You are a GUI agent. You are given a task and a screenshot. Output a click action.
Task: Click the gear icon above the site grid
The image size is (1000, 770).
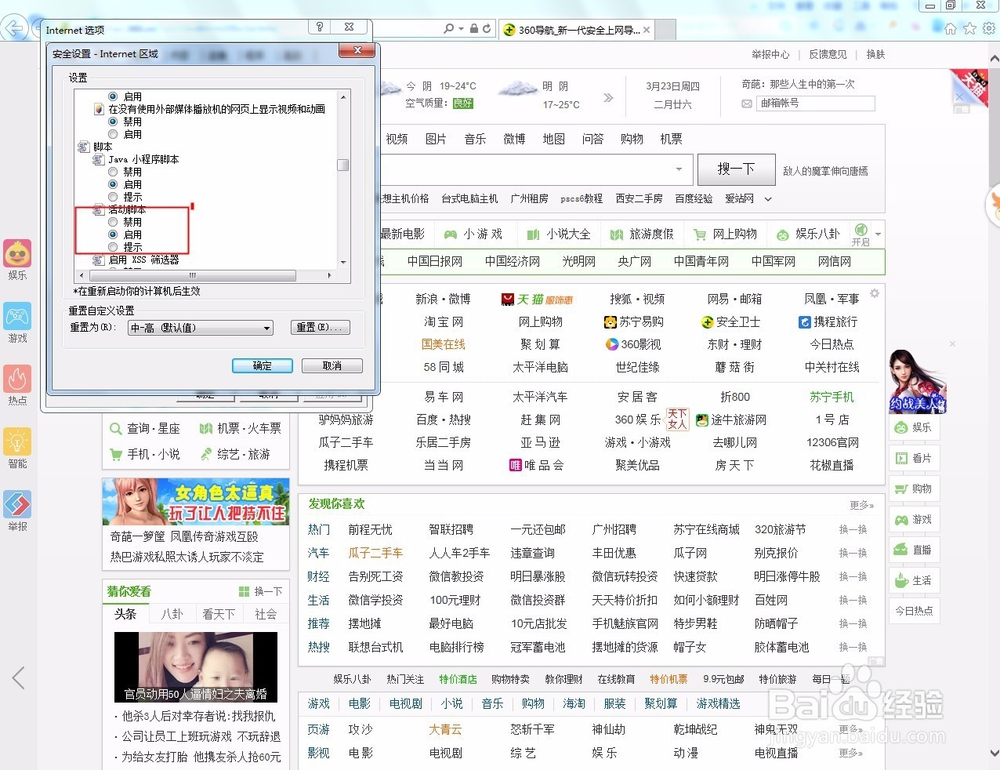(x=874, y=293)
